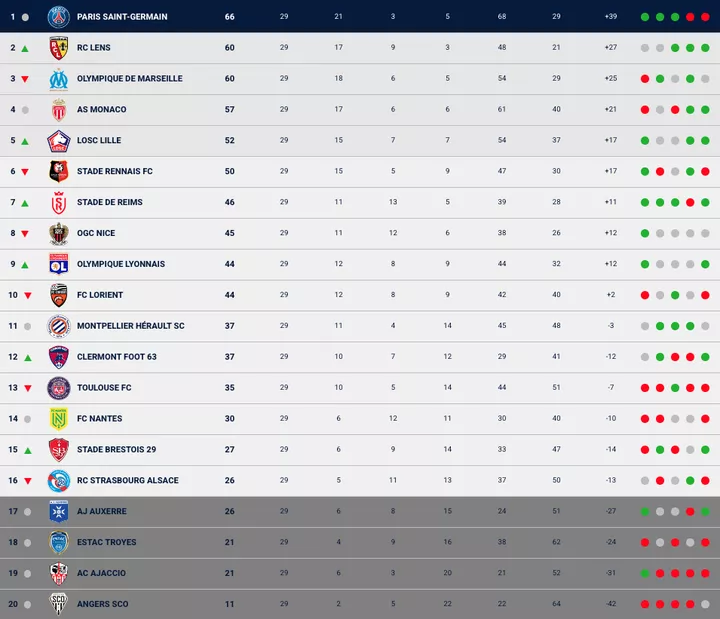Viewport: 720px width, 619px height.
Task: Click the Paris Saint-Germain club crest
Action: [x=58, y=17]
